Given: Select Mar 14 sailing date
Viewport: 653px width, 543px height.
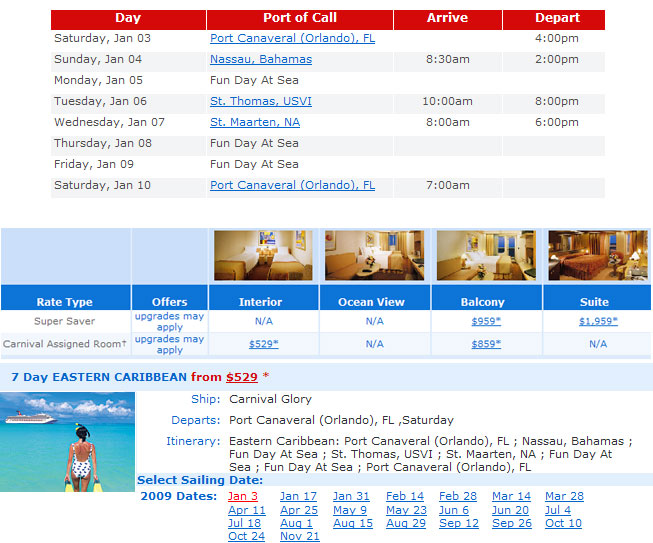Looking at the screenshot, I should point(511,496).
